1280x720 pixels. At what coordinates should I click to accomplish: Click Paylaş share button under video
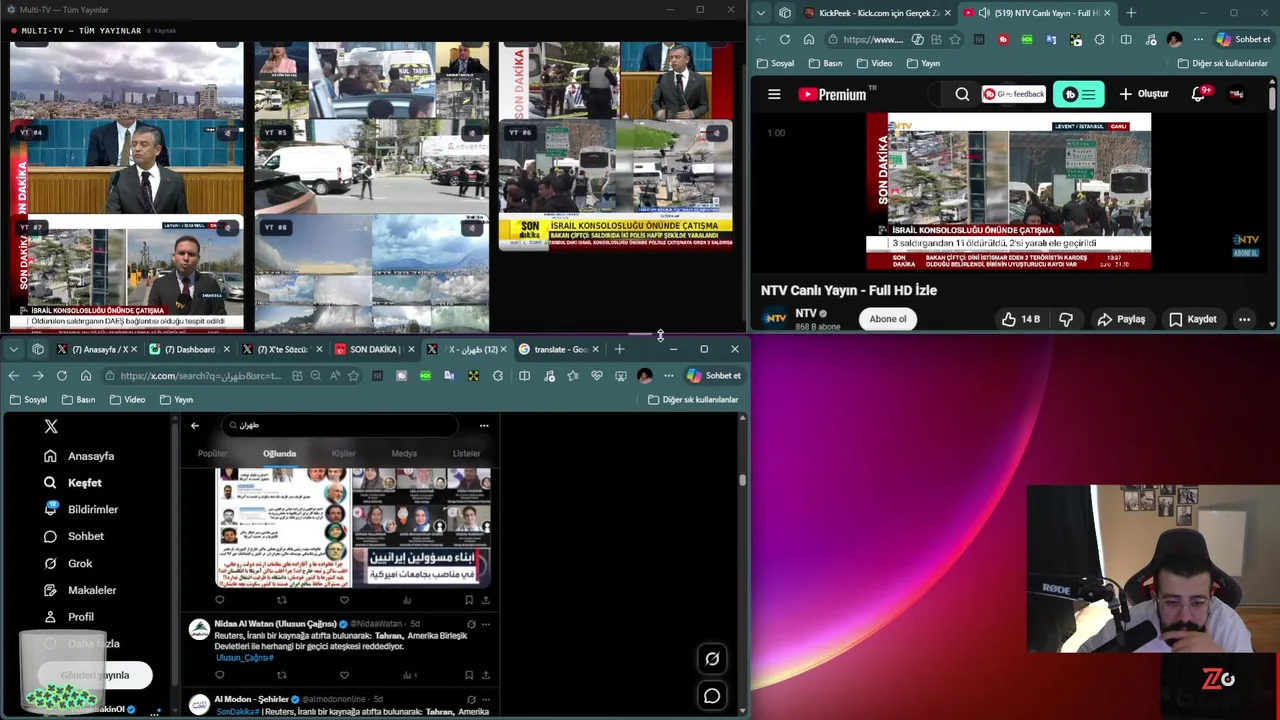pyautogui.click(x=1121, y=319)
